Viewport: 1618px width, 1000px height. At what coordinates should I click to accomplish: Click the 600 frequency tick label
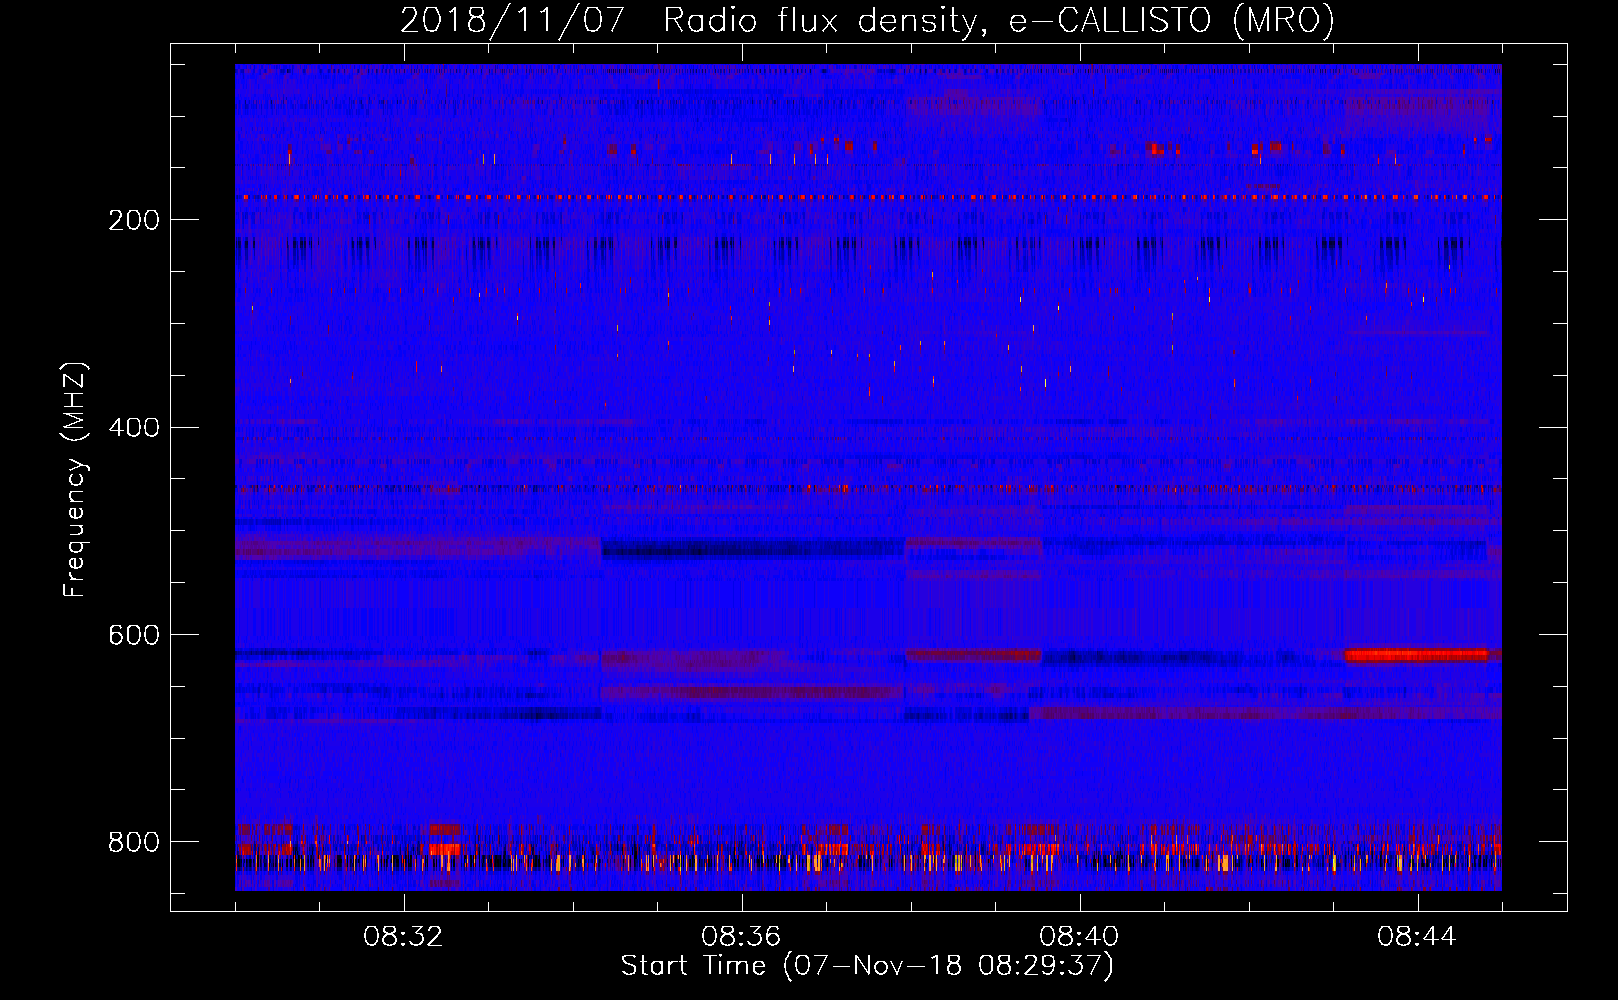pyautogui.click(x=134, y=636)
